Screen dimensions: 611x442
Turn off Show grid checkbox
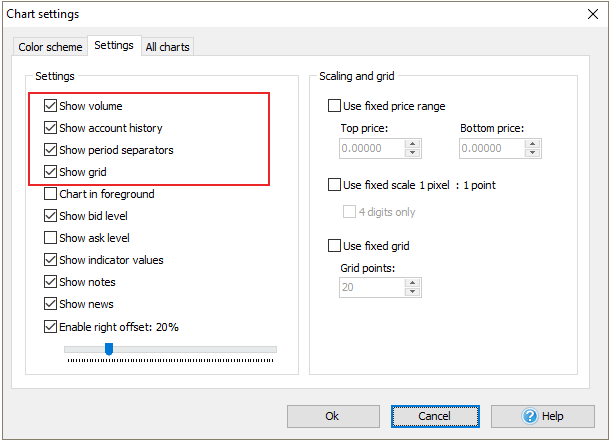[51, 172]
